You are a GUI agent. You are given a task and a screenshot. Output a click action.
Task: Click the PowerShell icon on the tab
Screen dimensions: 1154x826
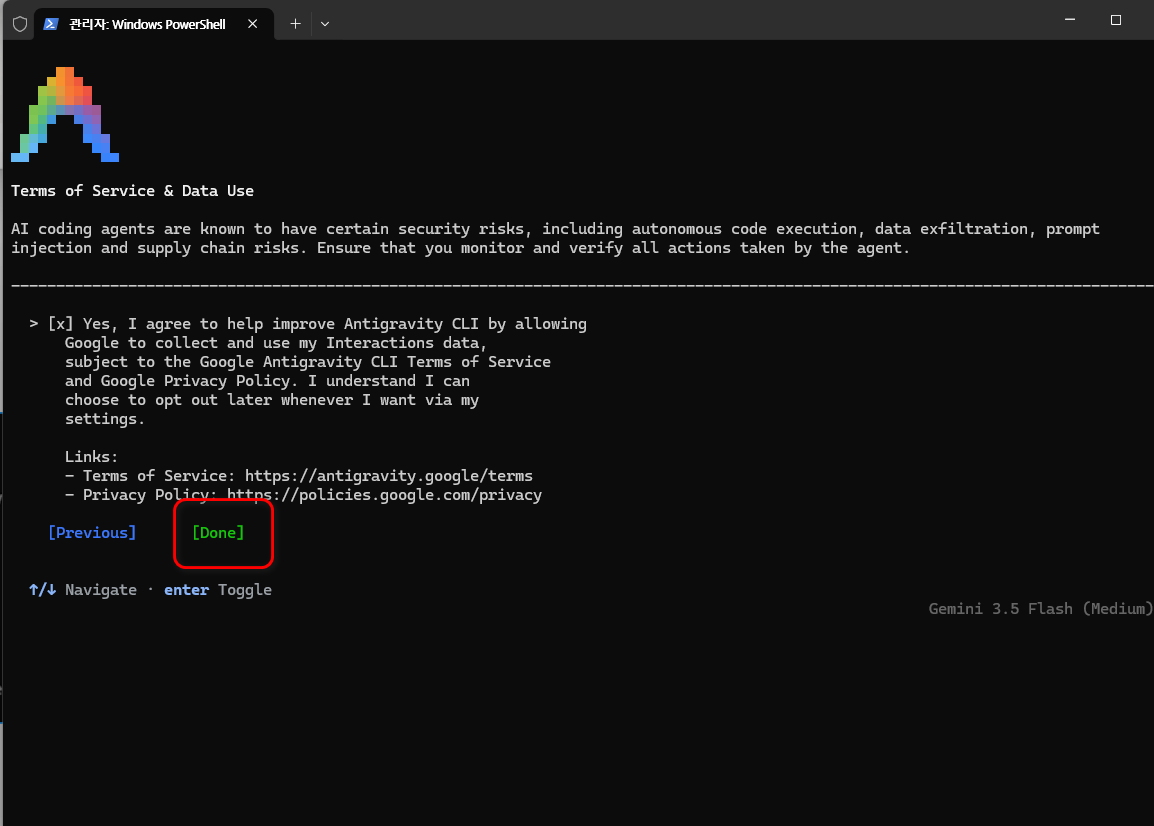pyautogui.click(x=51, y=24)
